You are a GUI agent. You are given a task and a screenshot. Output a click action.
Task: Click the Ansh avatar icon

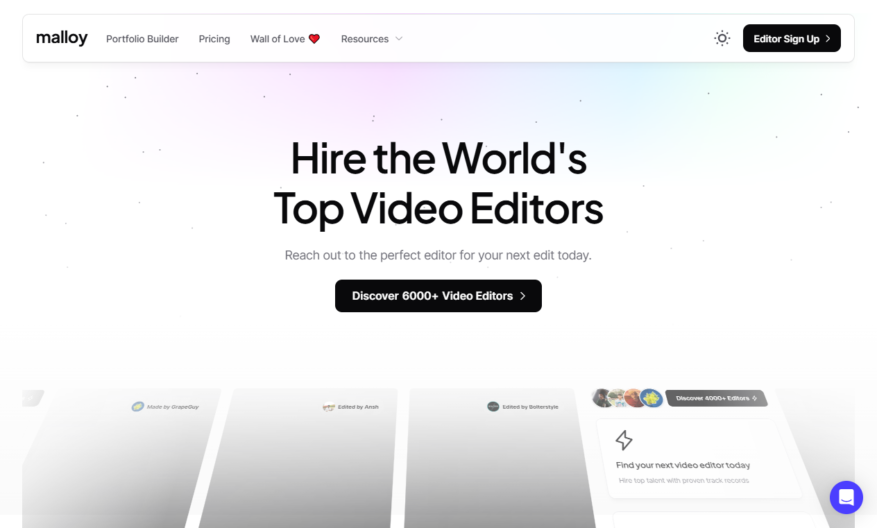[329, 407]
